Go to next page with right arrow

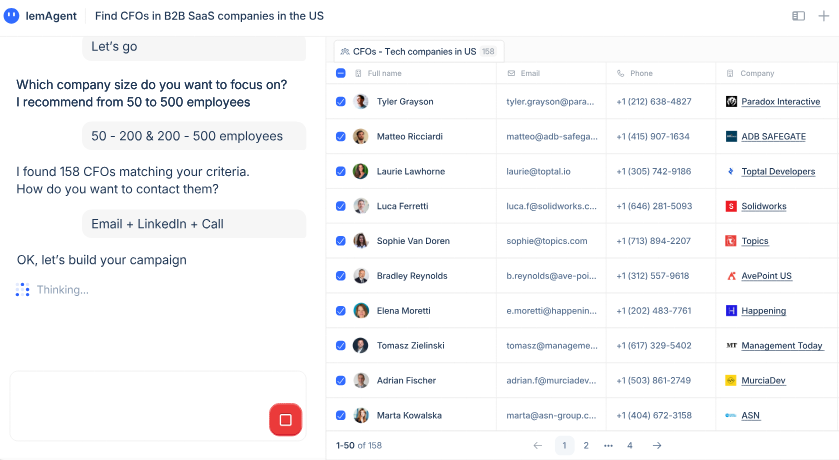657,446
